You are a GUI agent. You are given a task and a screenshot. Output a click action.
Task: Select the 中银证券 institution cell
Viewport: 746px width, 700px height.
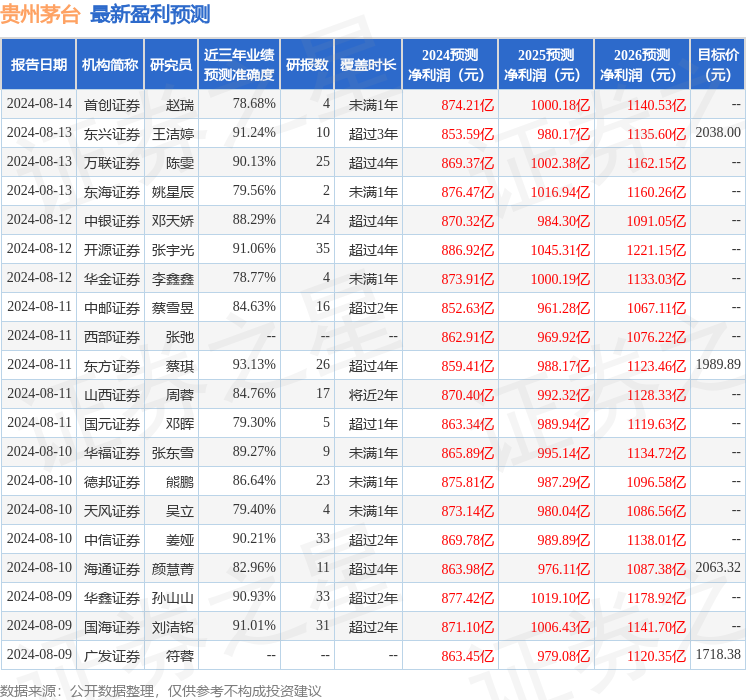coord(112,221)
